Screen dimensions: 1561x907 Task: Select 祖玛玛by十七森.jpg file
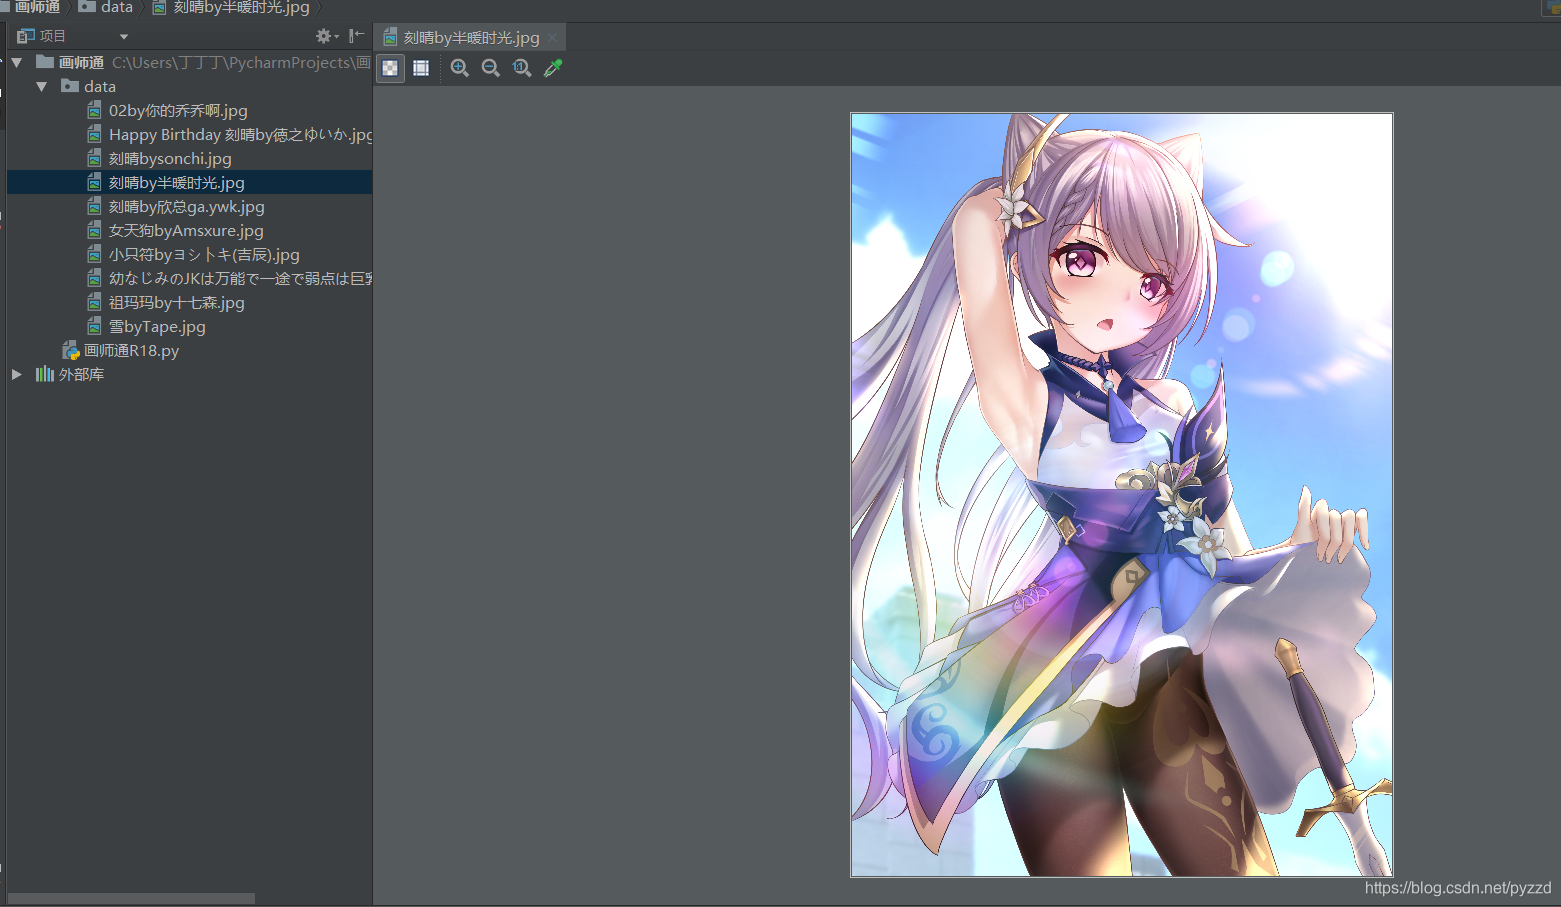tap(177, 302)
